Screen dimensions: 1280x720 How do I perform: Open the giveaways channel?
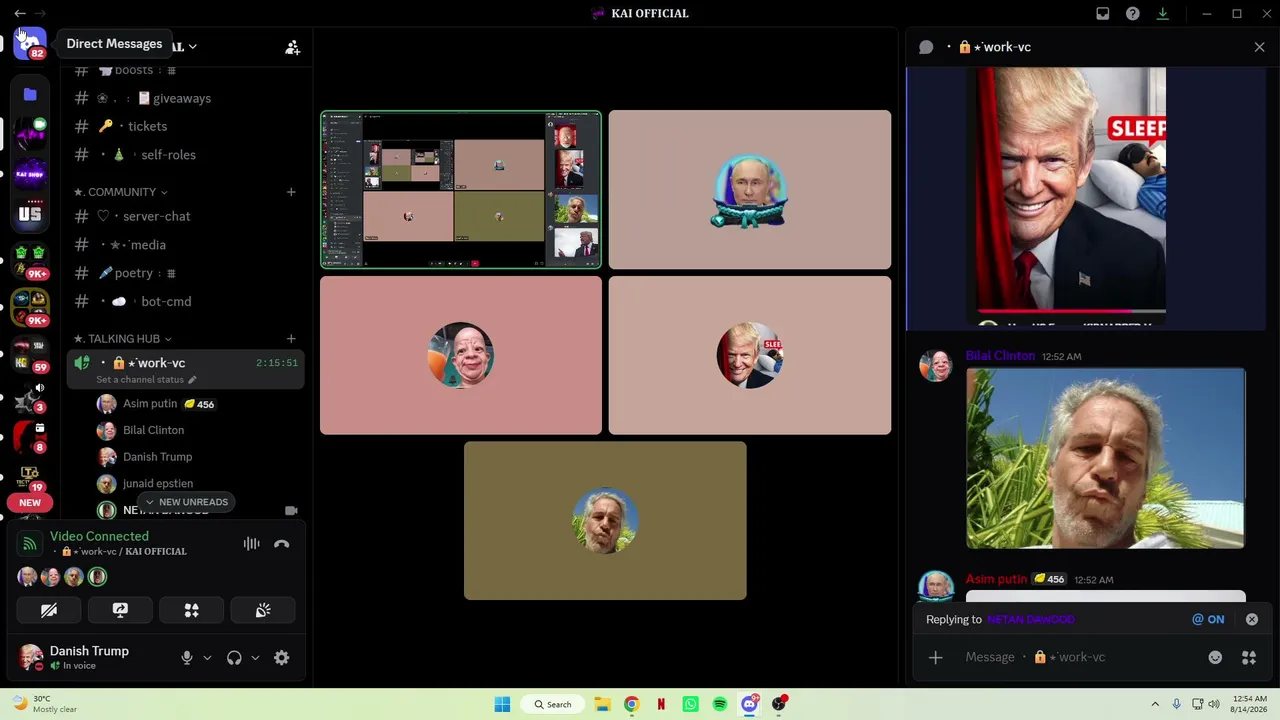[x=185, y=98]
